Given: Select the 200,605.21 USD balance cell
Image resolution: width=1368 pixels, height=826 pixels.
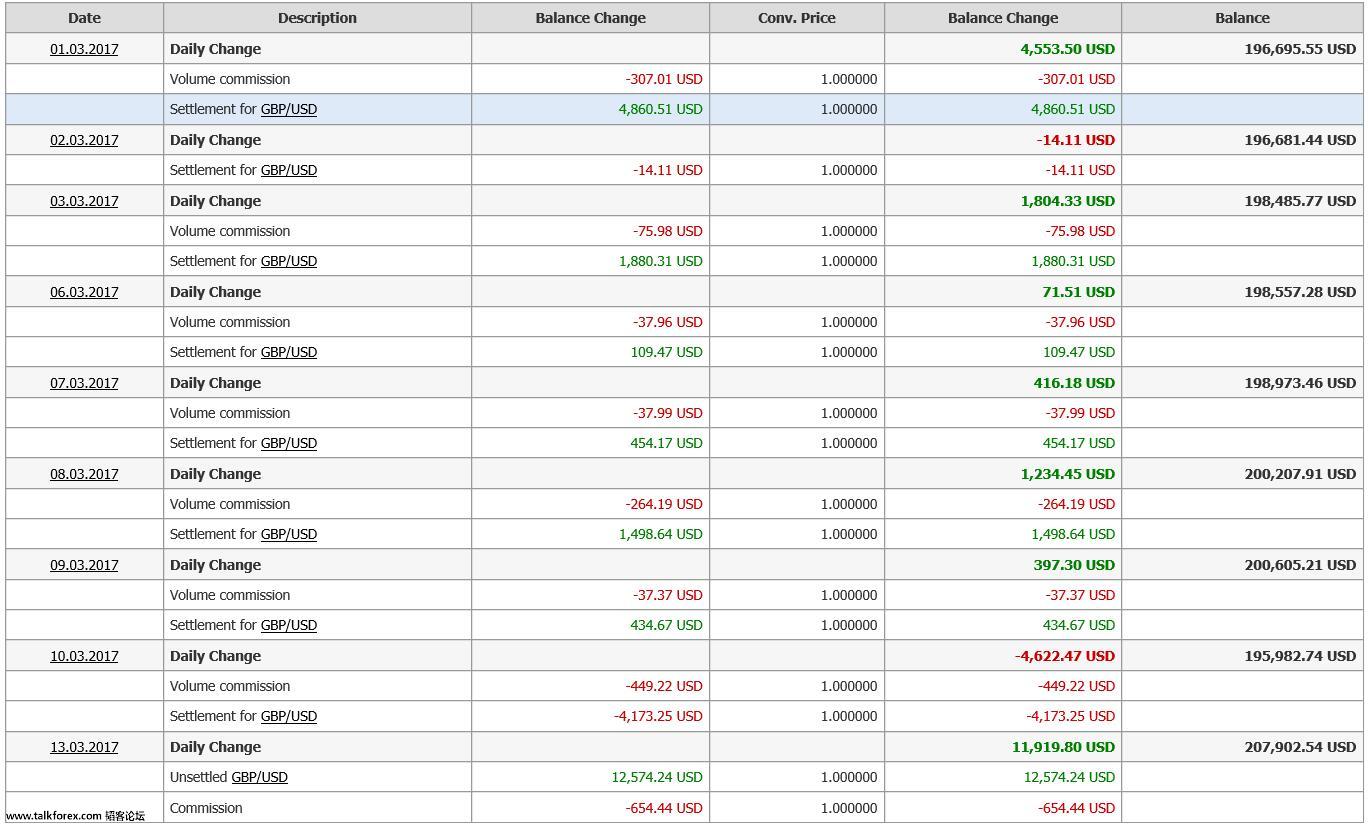Looking at the screenshot, I should pyautogui.click(x=1242, y=565).
